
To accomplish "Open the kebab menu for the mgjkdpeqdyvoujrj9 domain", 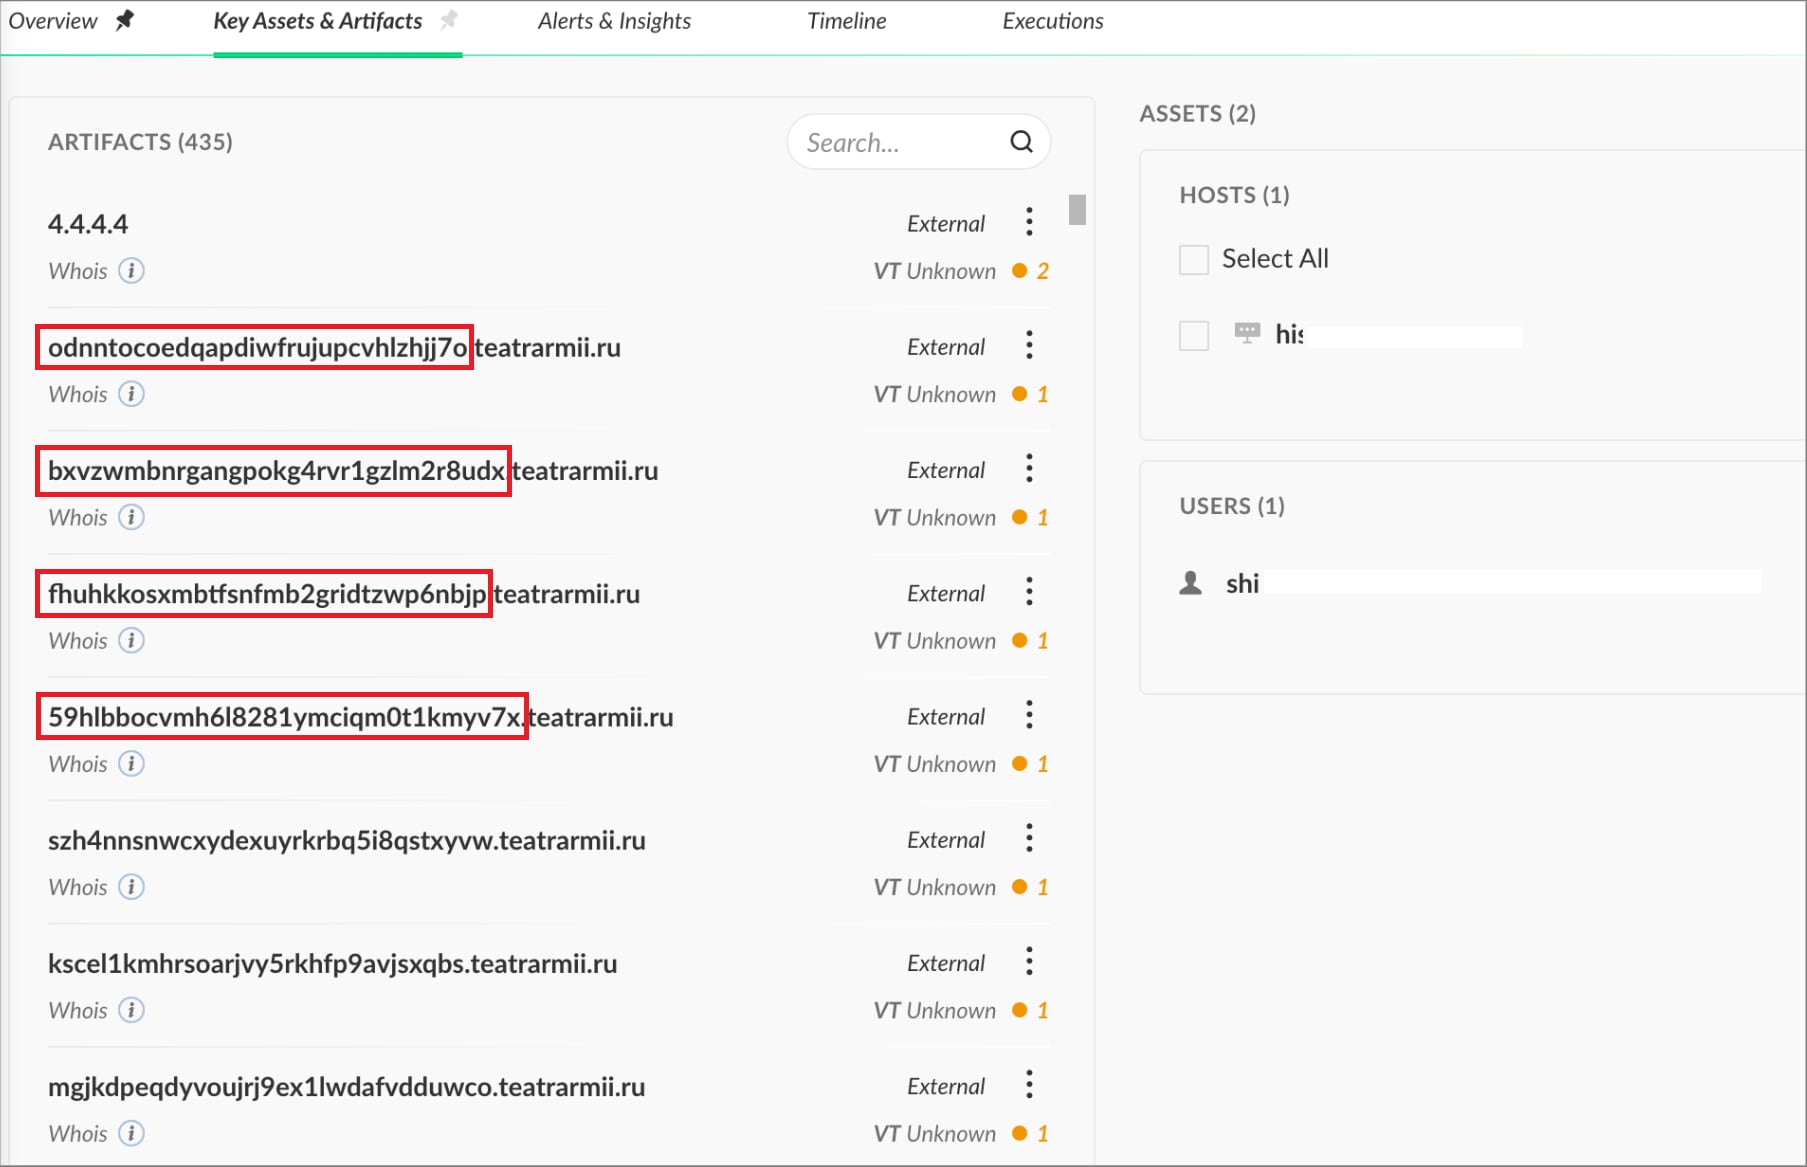I will click(1029, 1085).
